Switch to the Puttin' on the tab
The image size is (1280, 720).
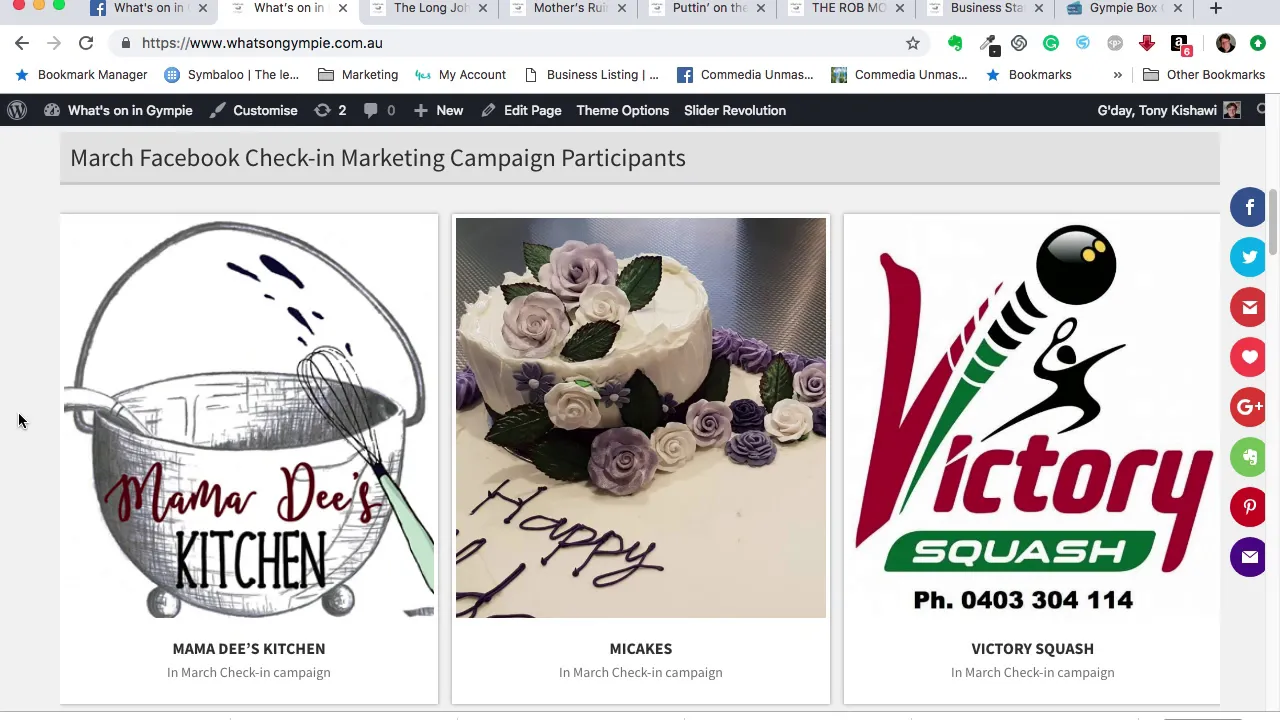coord(709,8)
